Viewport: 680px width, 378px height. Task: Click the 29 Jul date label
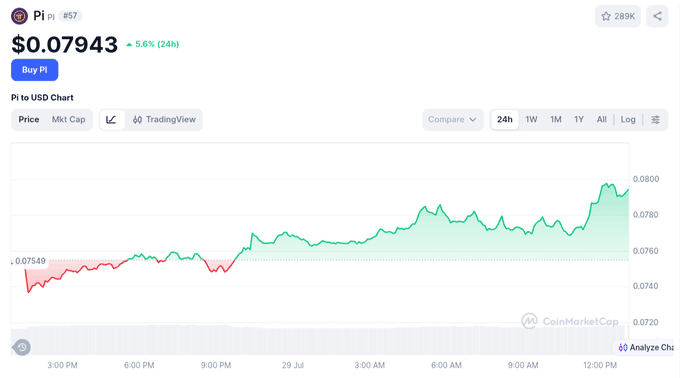click(293, 365)
